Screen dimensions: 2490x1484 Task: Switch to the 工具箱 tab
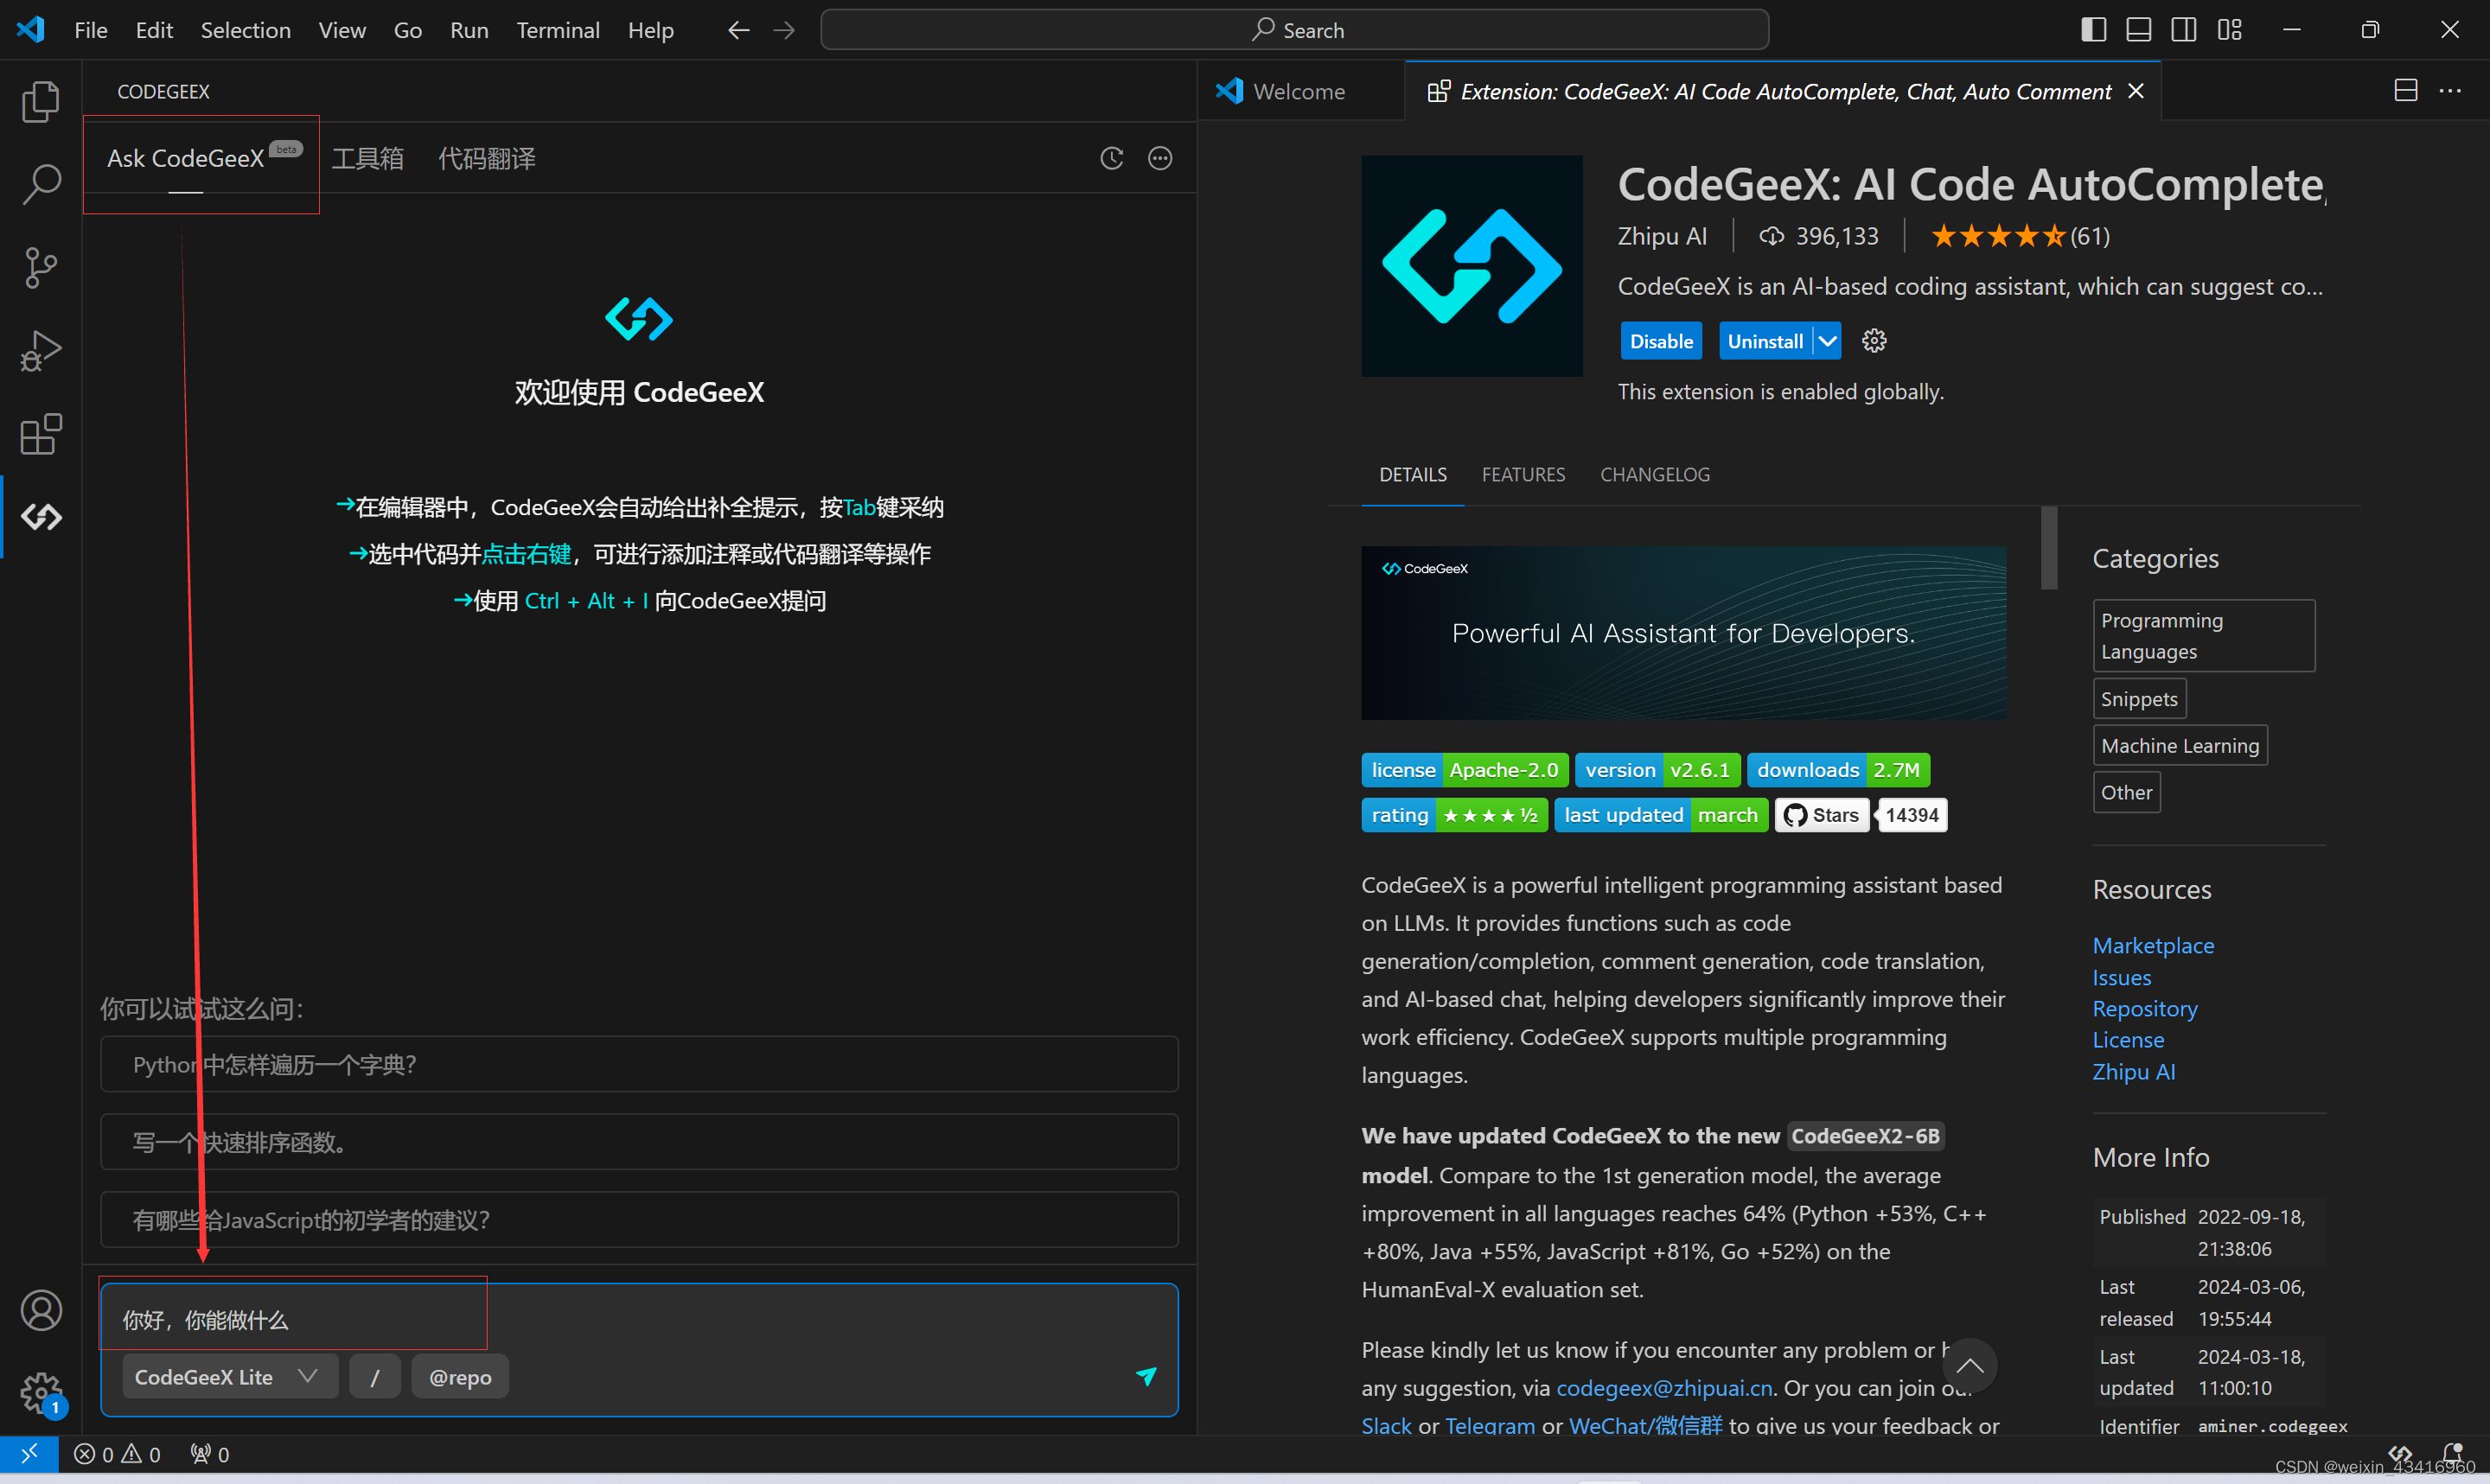pyautogui.click(x=368, y=158)
